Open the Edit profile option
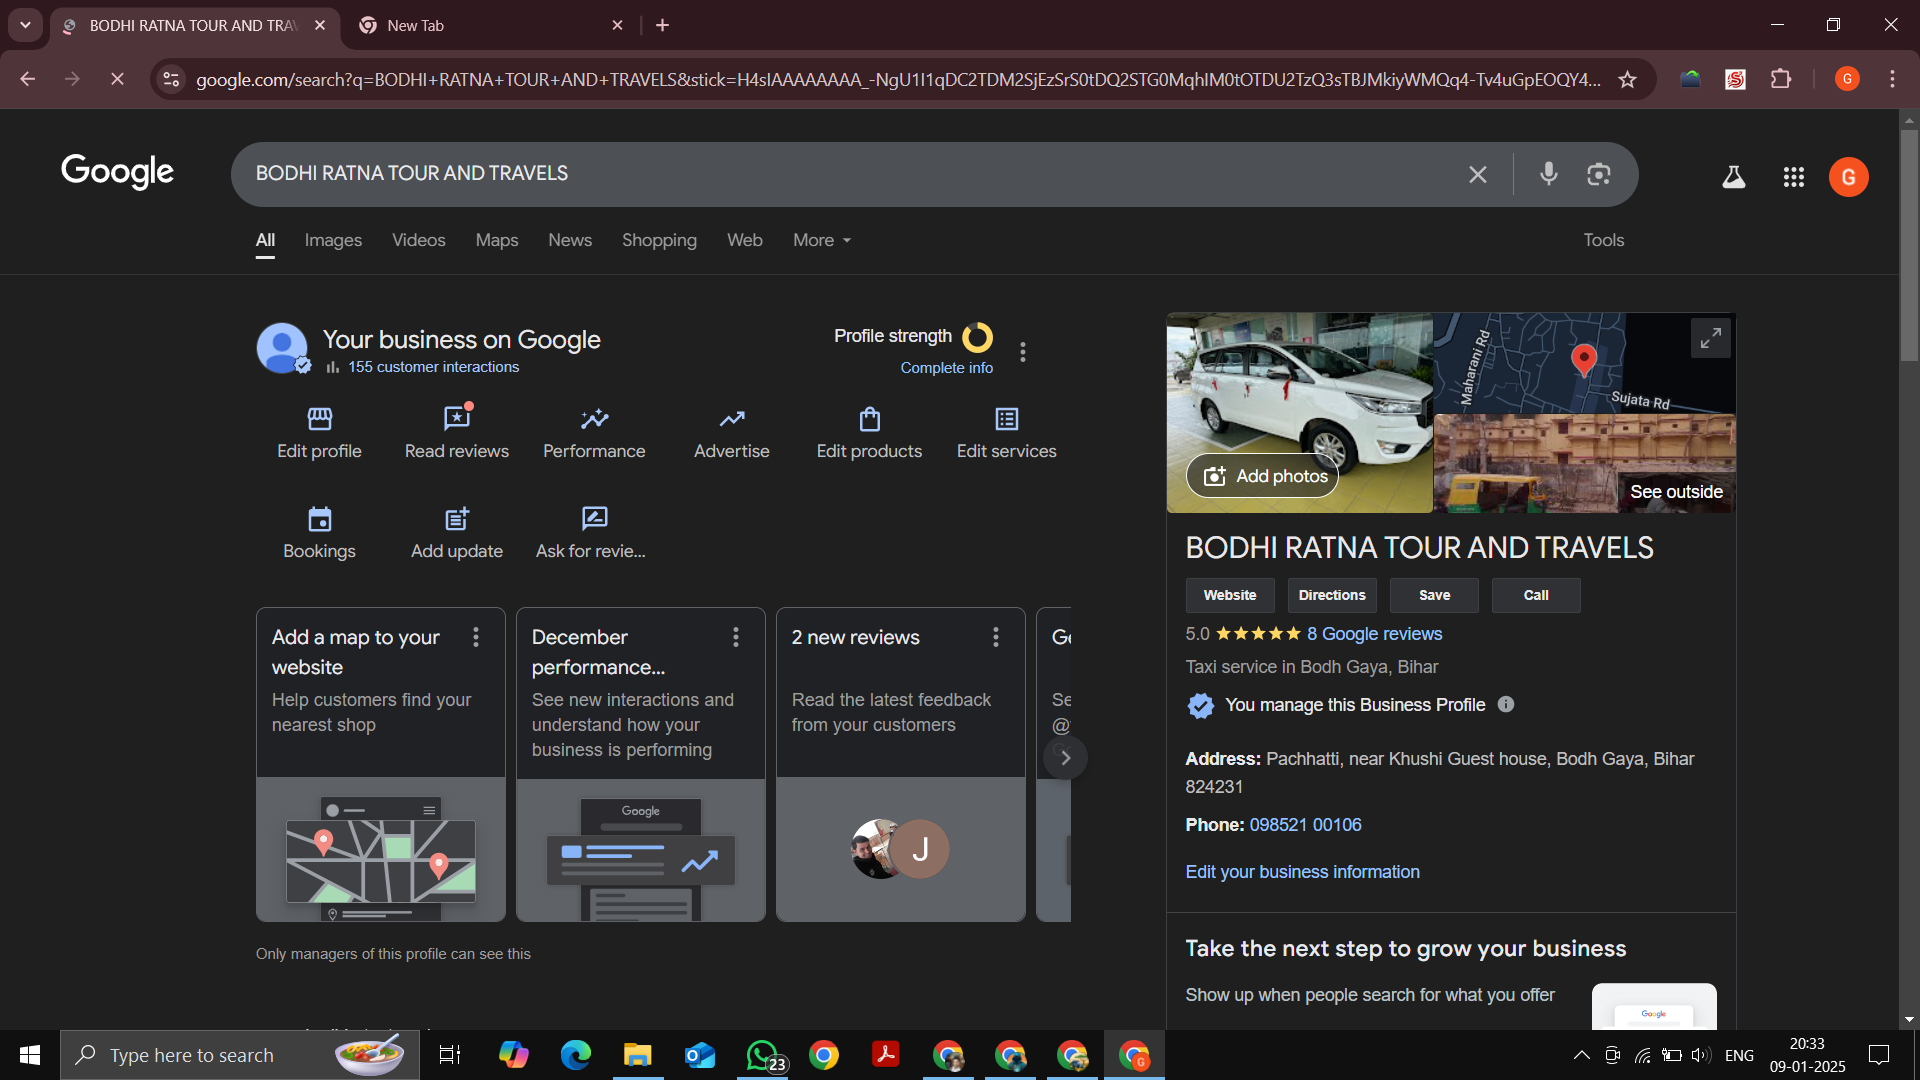1920x1080 pixels. point(319,433)
